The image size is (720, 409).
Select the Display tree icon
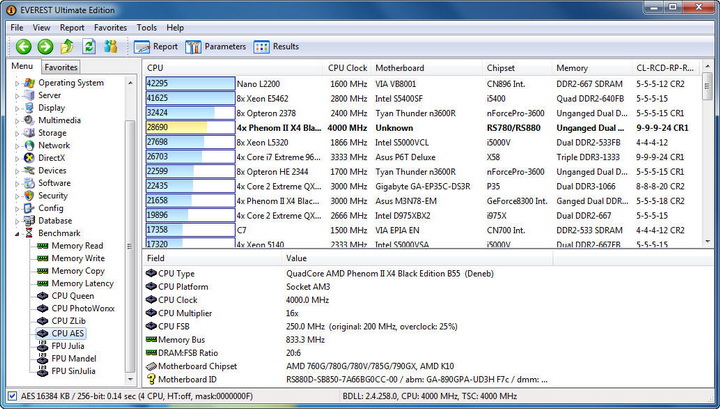tap(29, 108)
